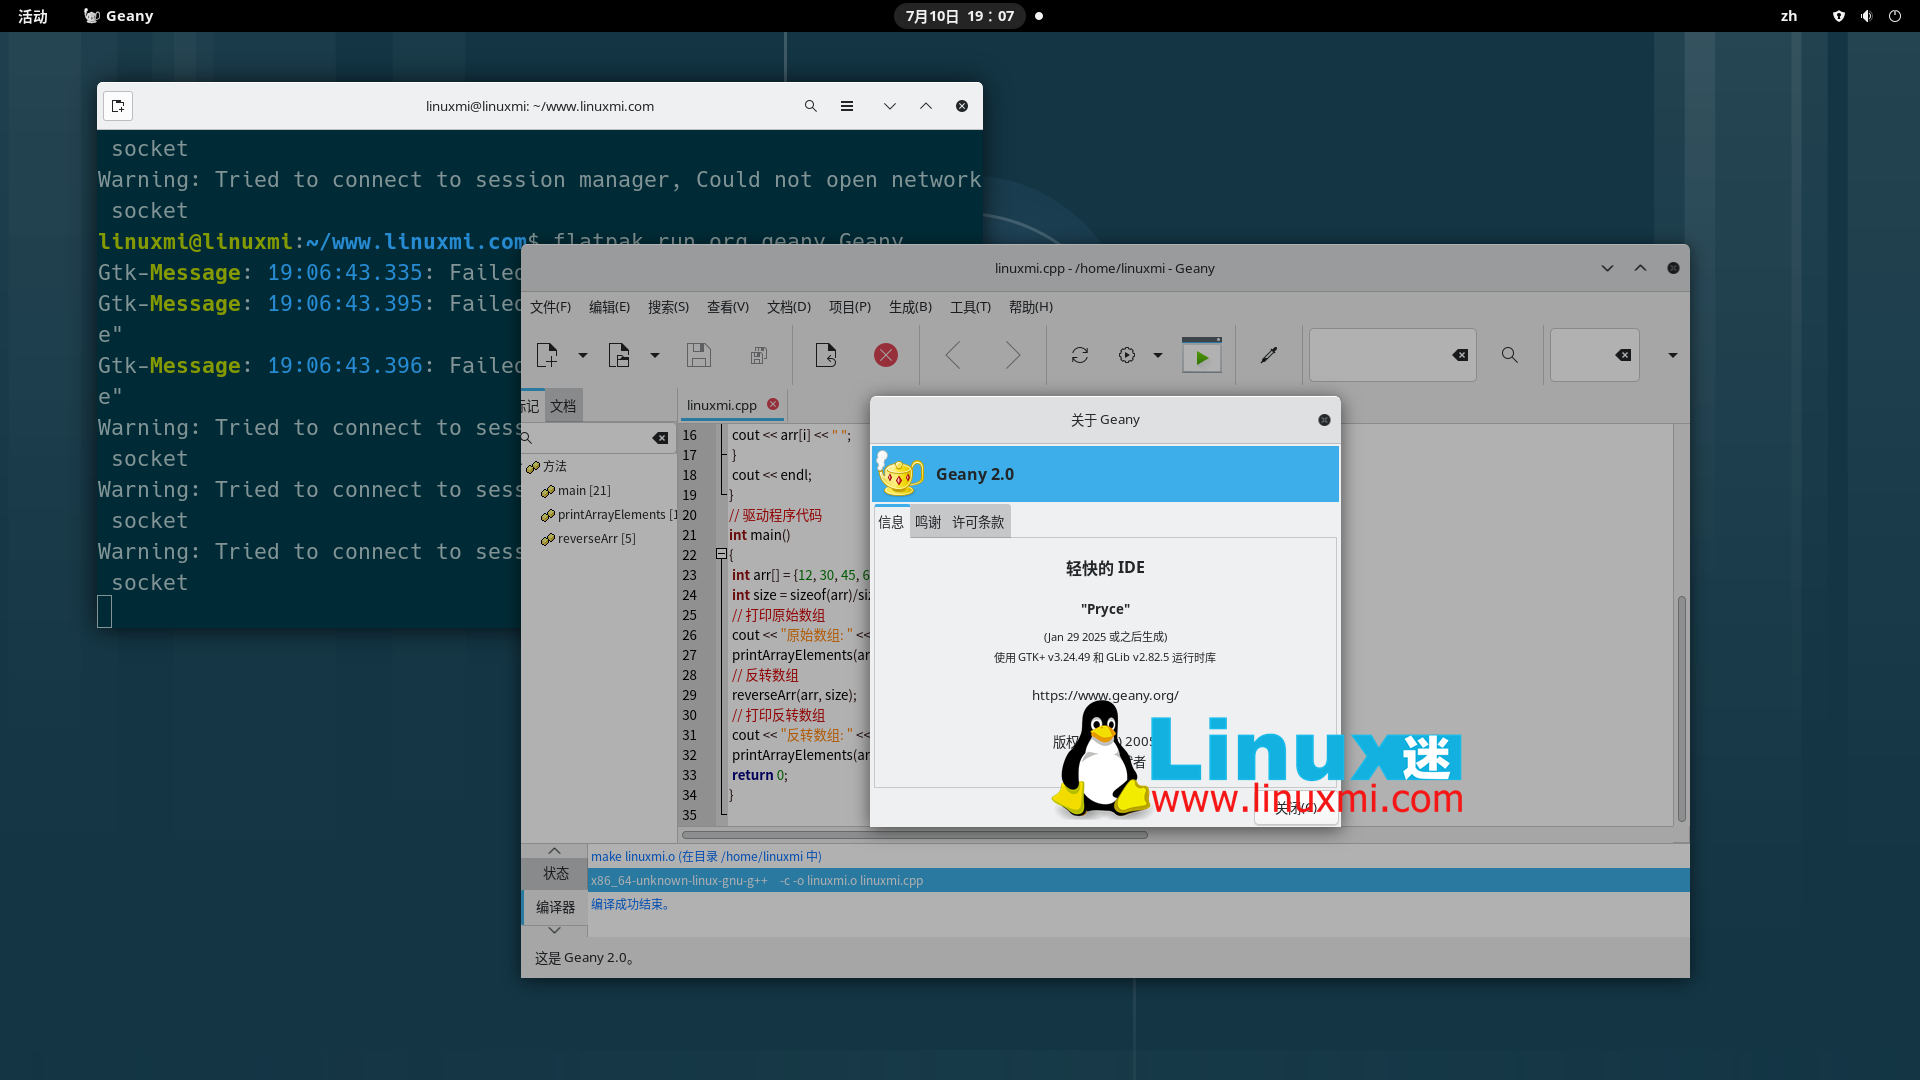Select the 编译成功结束。 message
The width and height of the screenshot is (1920, 1080).
[x=1138, y=904]
